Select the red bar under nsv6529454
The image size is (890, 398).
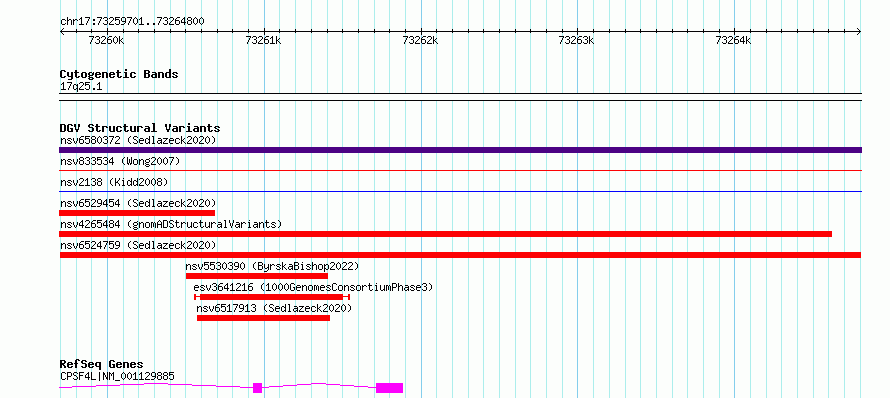point(137,213)
